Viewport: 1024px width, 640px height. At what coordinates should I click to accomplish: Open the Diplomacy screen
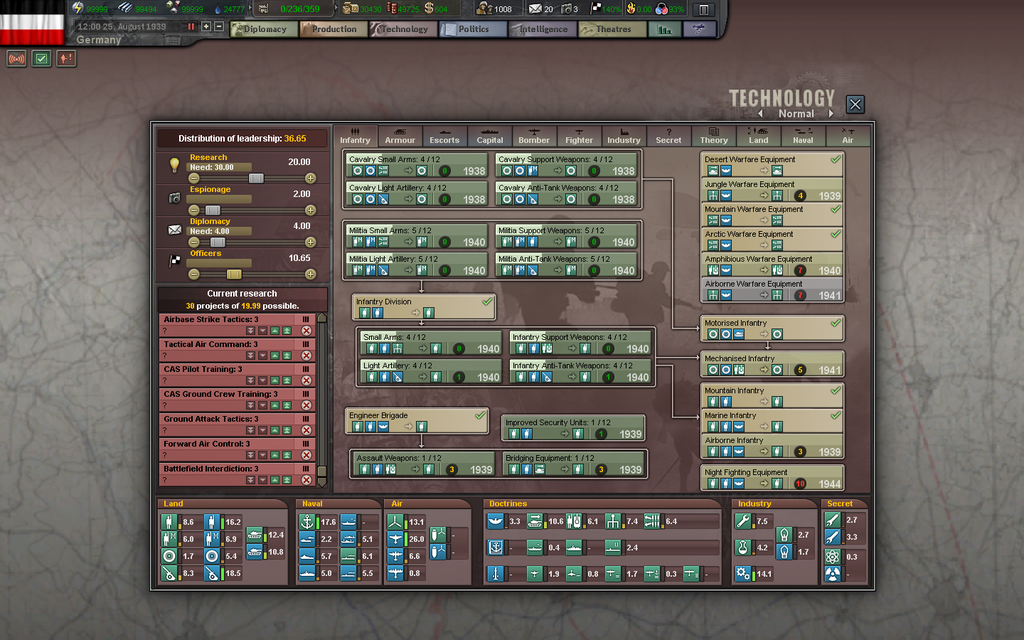pyautogui.click(x=264, y=29)
